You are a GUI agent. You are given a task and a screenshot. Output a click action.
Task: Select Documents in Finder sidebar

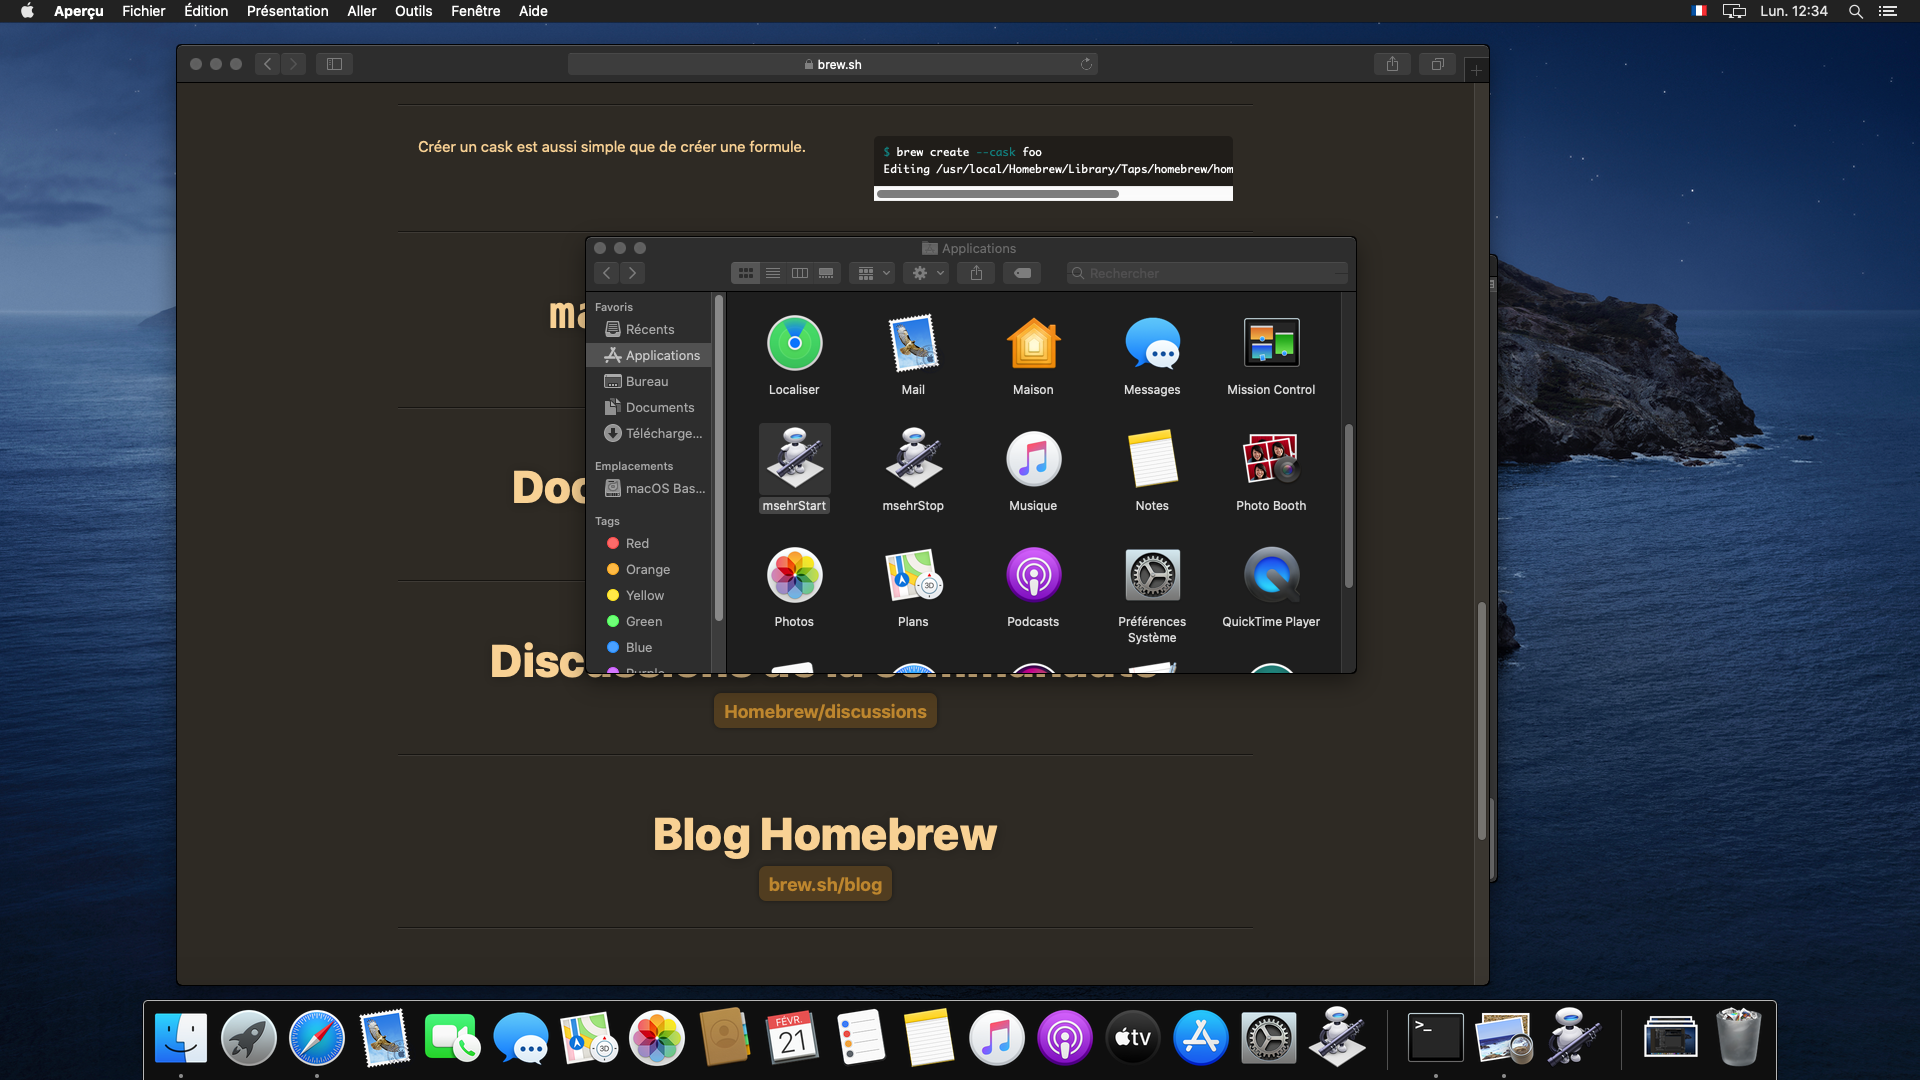pyautogui.click(x=649, y=407)
